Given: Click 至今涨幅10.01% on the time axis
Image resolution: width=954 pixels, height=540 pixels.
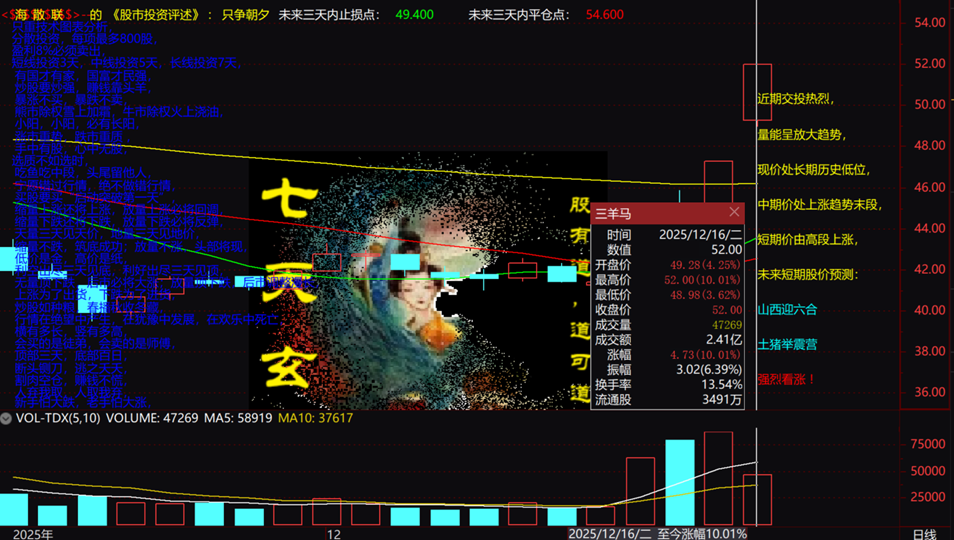Looking at the screenshot, I should 702,534.
